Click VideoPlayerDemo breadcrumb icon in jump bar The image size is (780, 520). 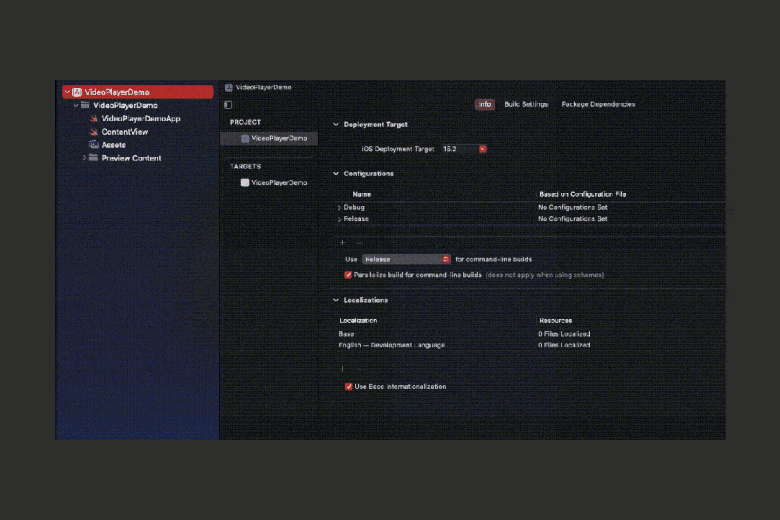[228, 88]
